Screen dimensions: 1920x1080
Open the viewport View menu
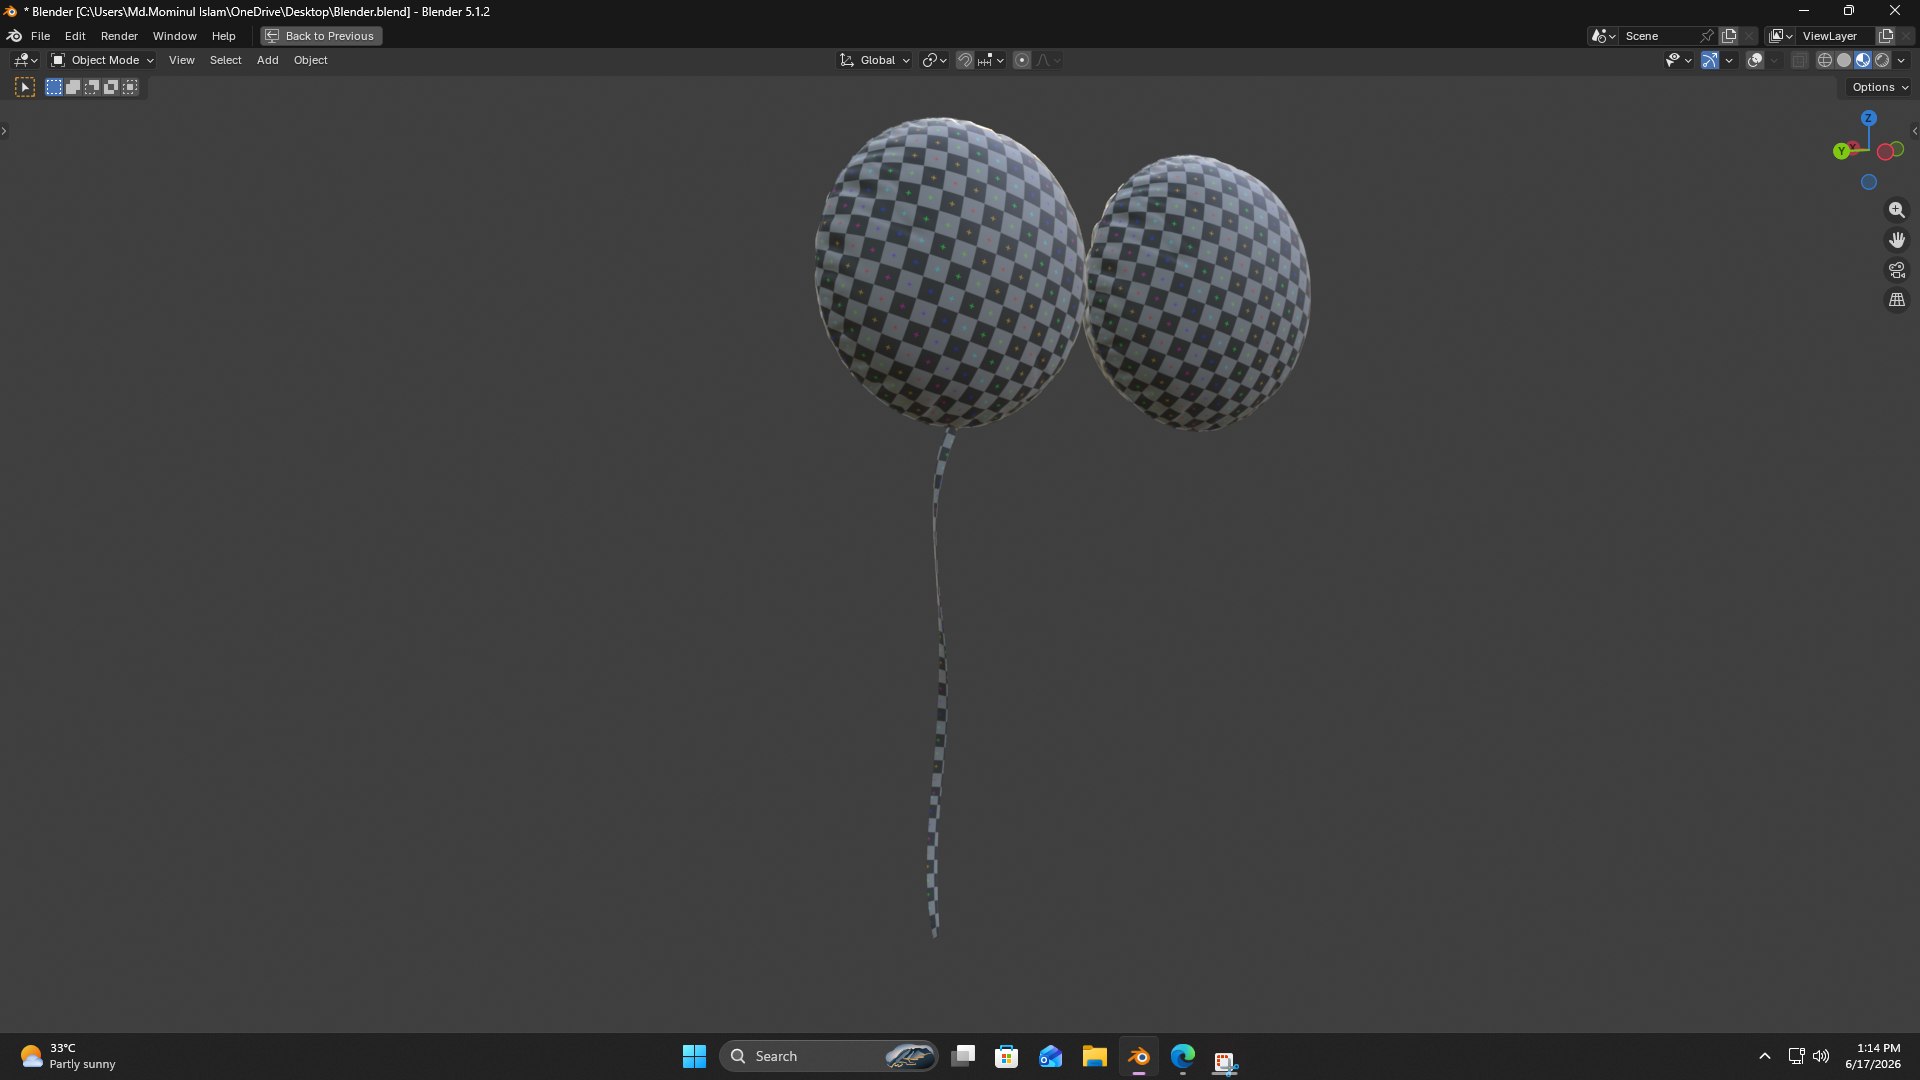[181, 60]
